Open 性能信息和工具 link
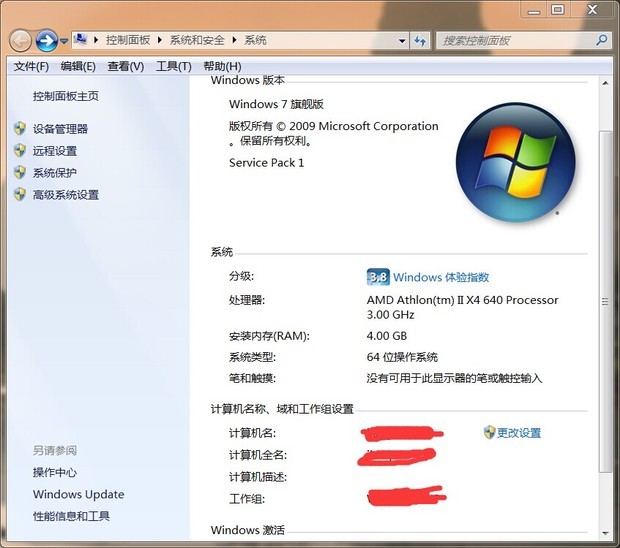This screenshot has height=548, width=620. click(71, 516)
